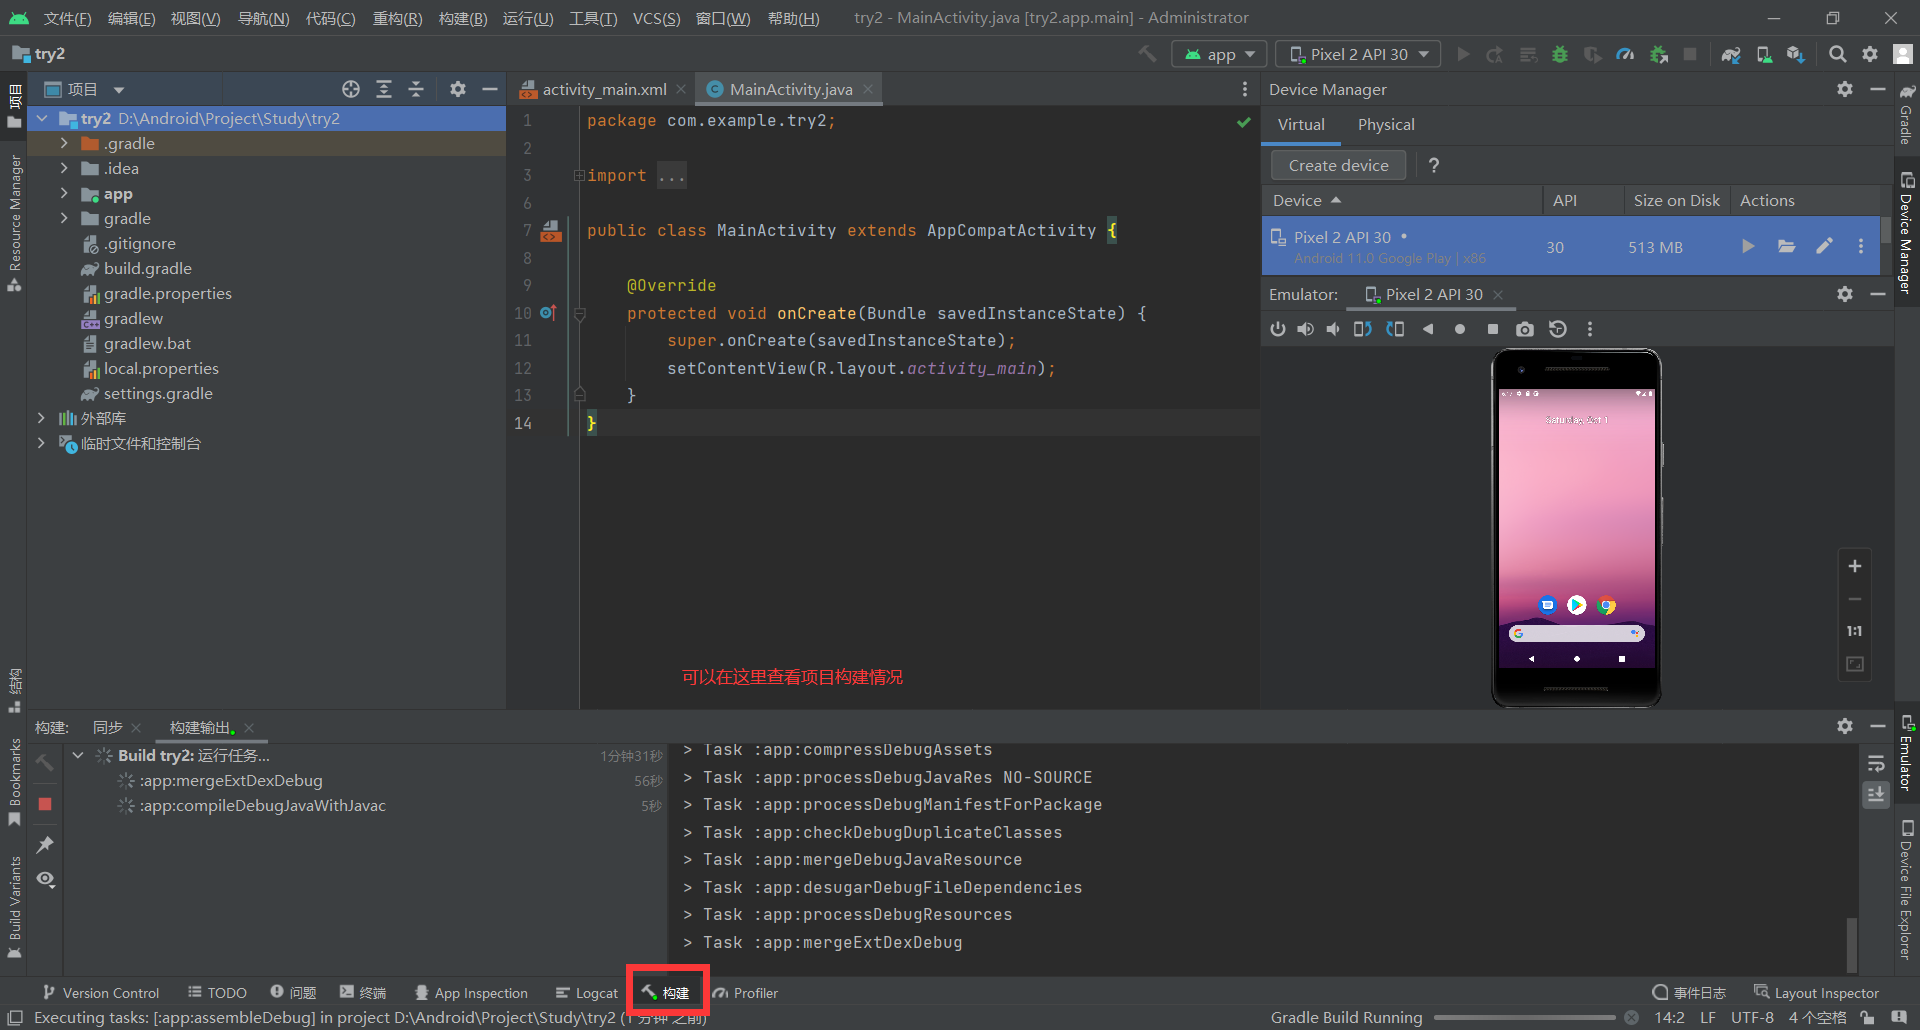The height and width of the screenshot is (1030, 1920).
Task: Toggle Device File Explorer side panel
Action: (1907, 889)
